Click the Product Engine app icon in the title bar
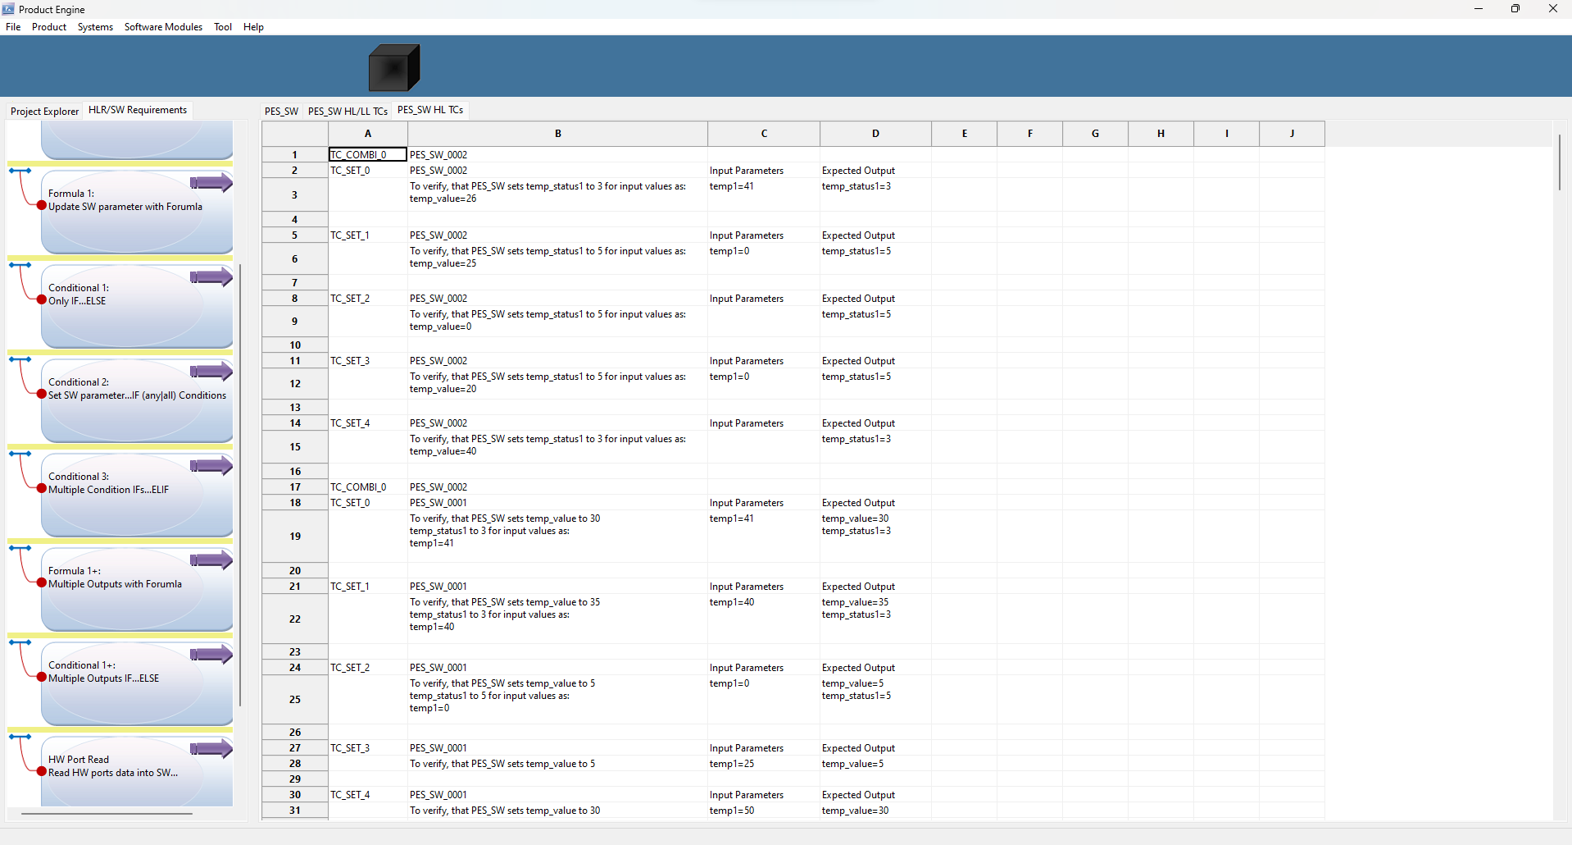The width and height of the screenshot is (1572, 845). [8, 9]
